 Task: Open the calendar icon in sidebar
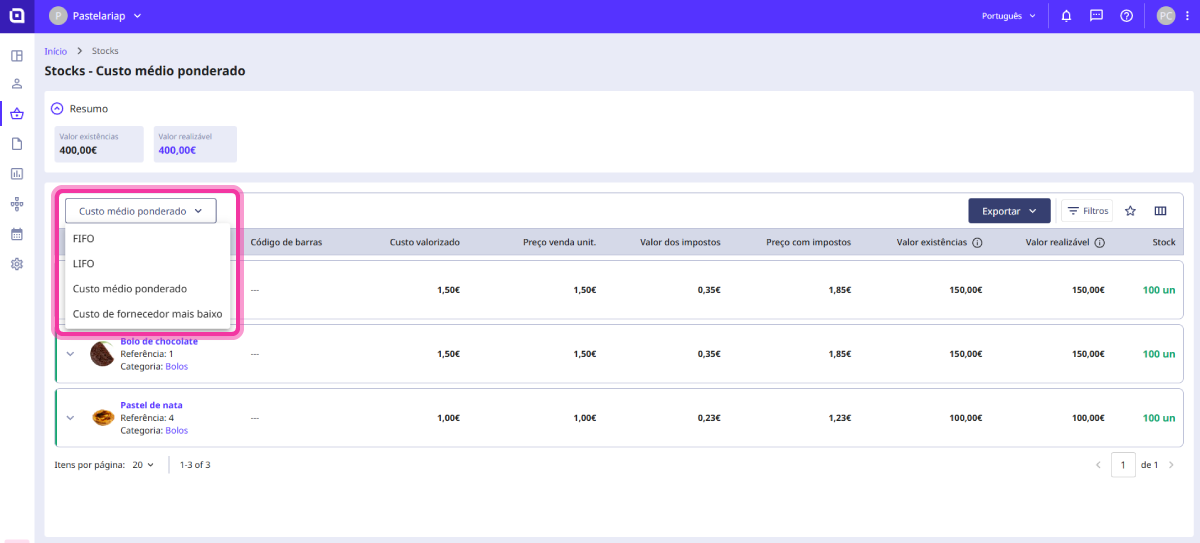pyautogui.click(x=17, y=234)
